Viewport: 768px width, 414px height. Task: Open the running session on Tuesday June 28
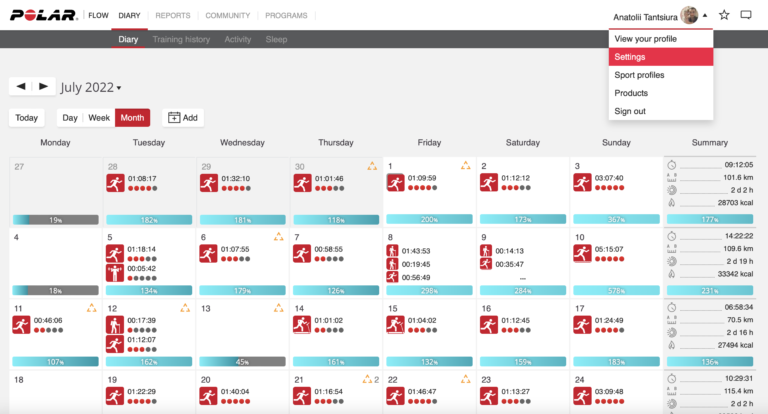(x=115, y=183)
